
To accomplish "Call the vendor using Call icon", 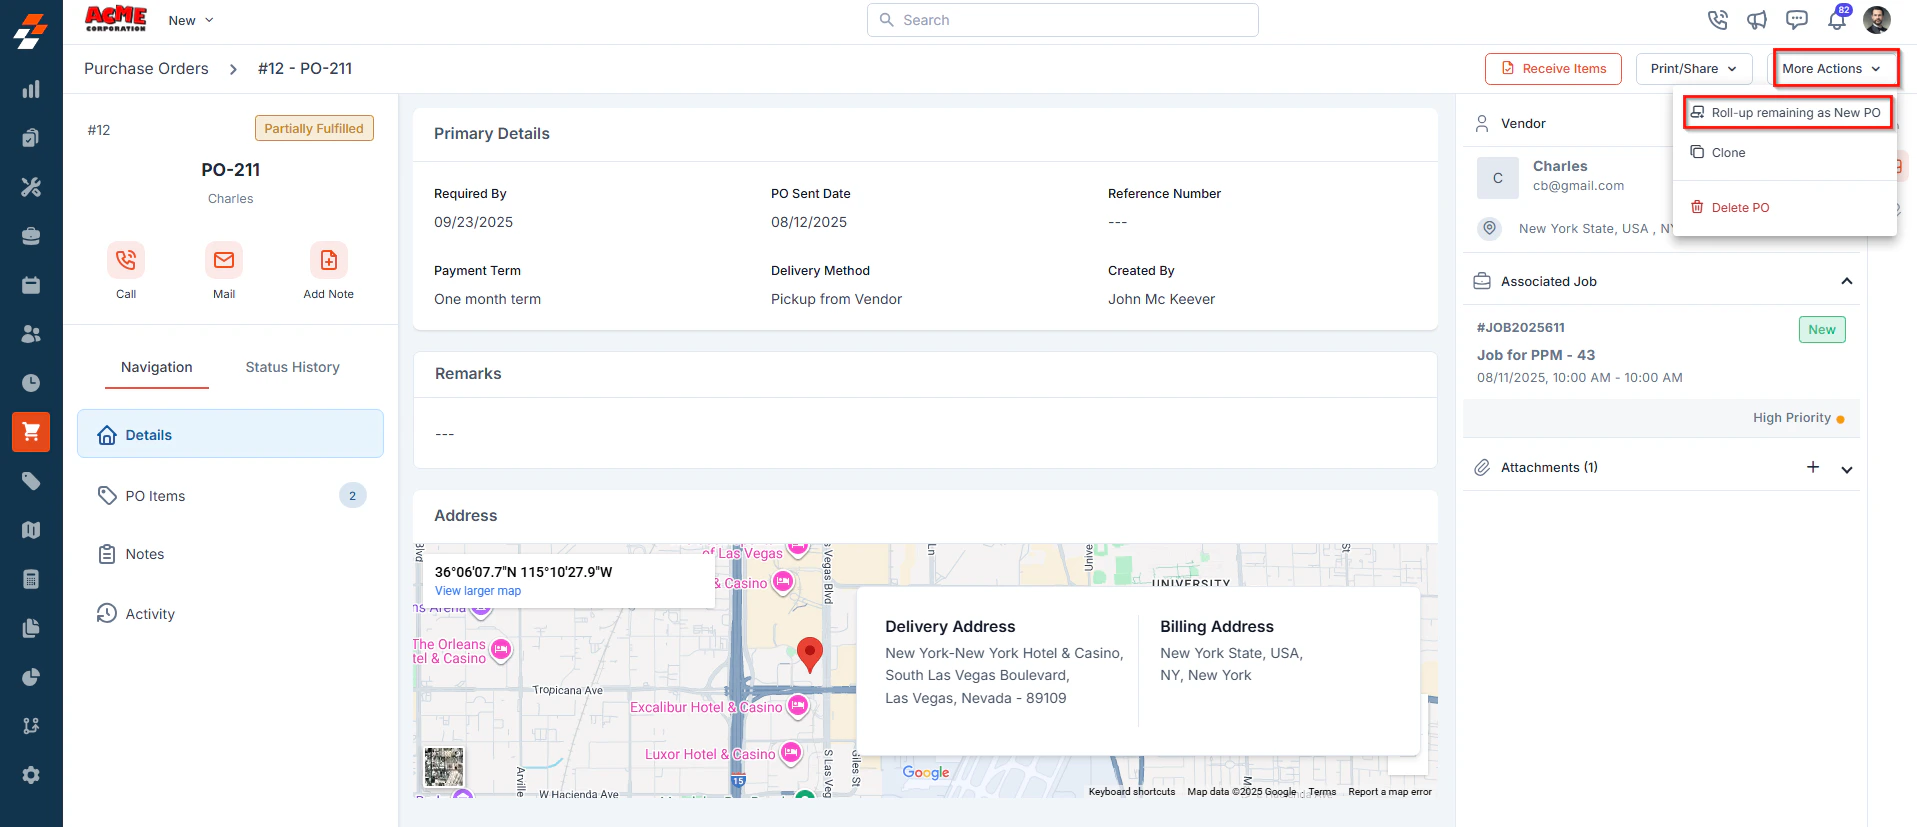I will (126, 260).
